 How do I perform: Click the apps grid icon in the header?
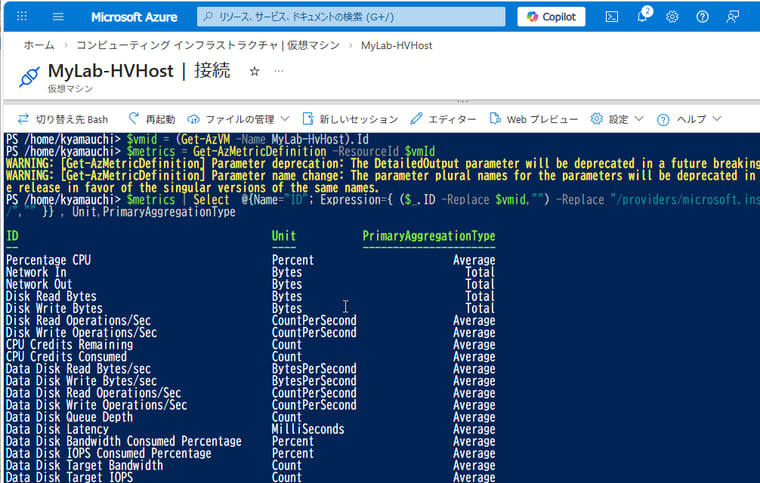click(22, 17)
